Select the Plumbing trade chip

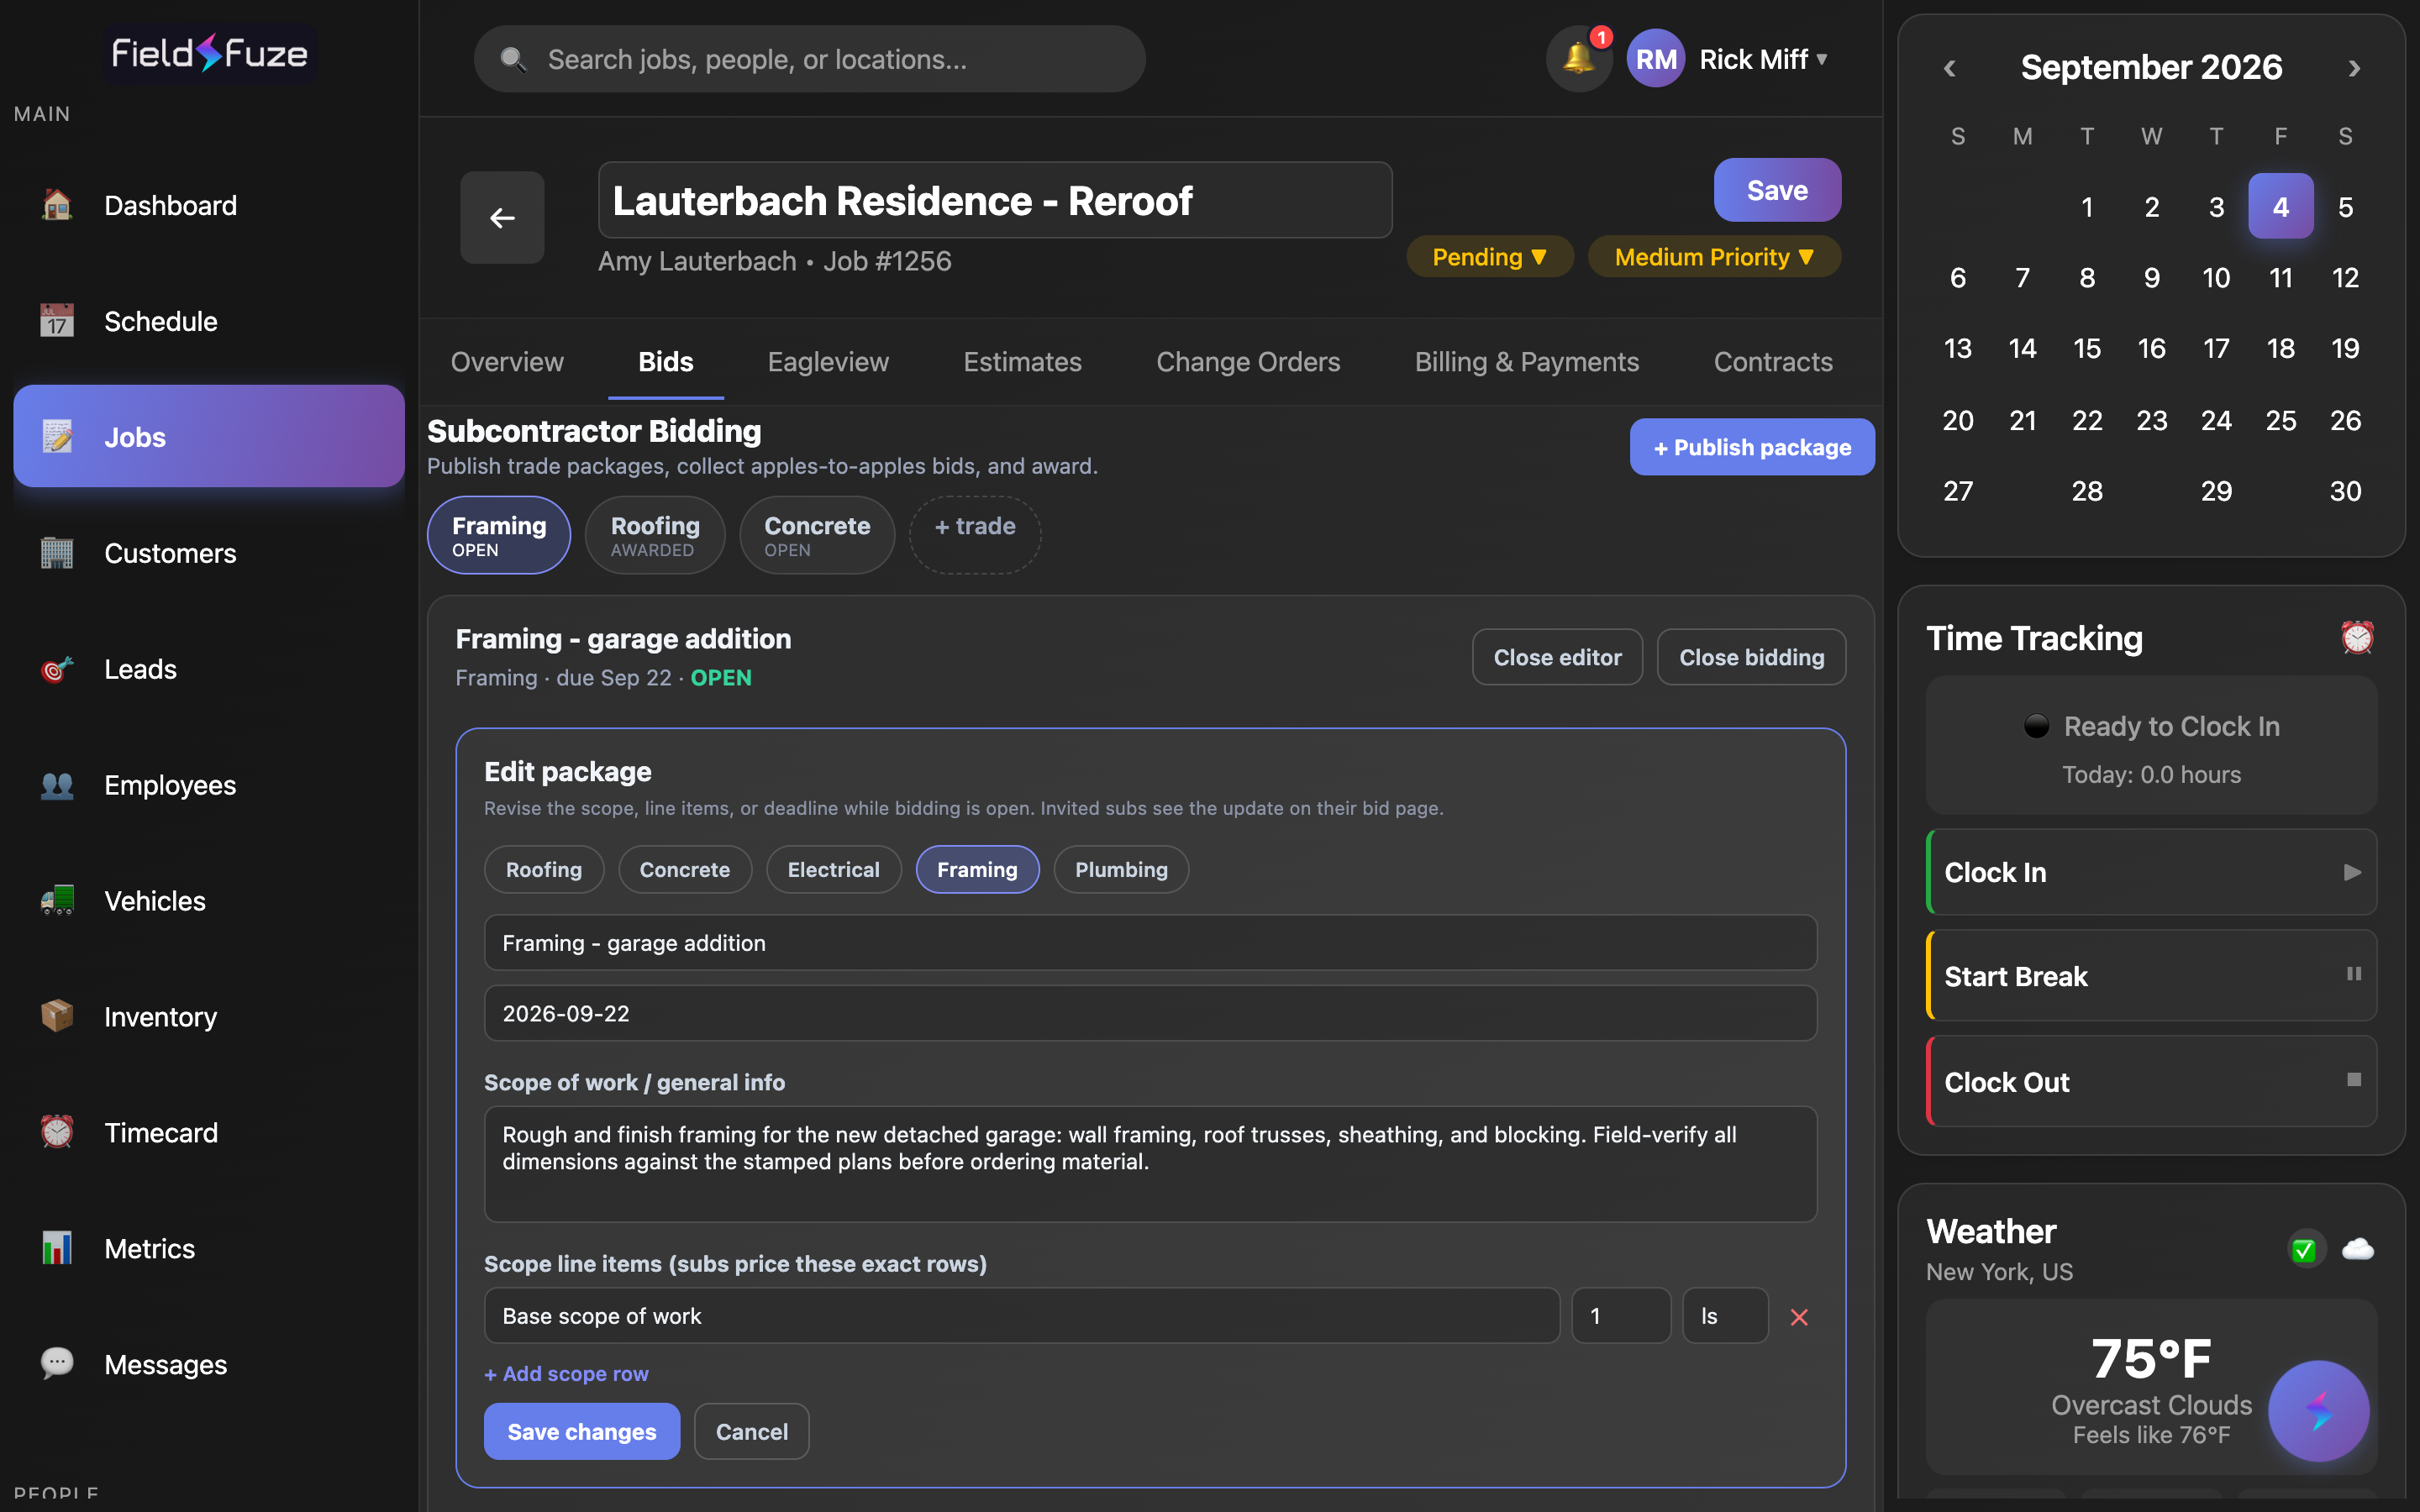(1121, 870)
